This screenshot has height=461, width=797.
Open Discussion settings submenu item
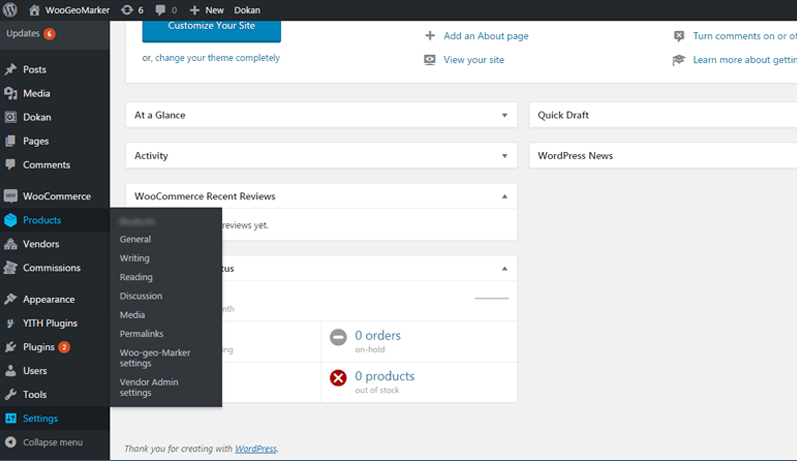141,296
